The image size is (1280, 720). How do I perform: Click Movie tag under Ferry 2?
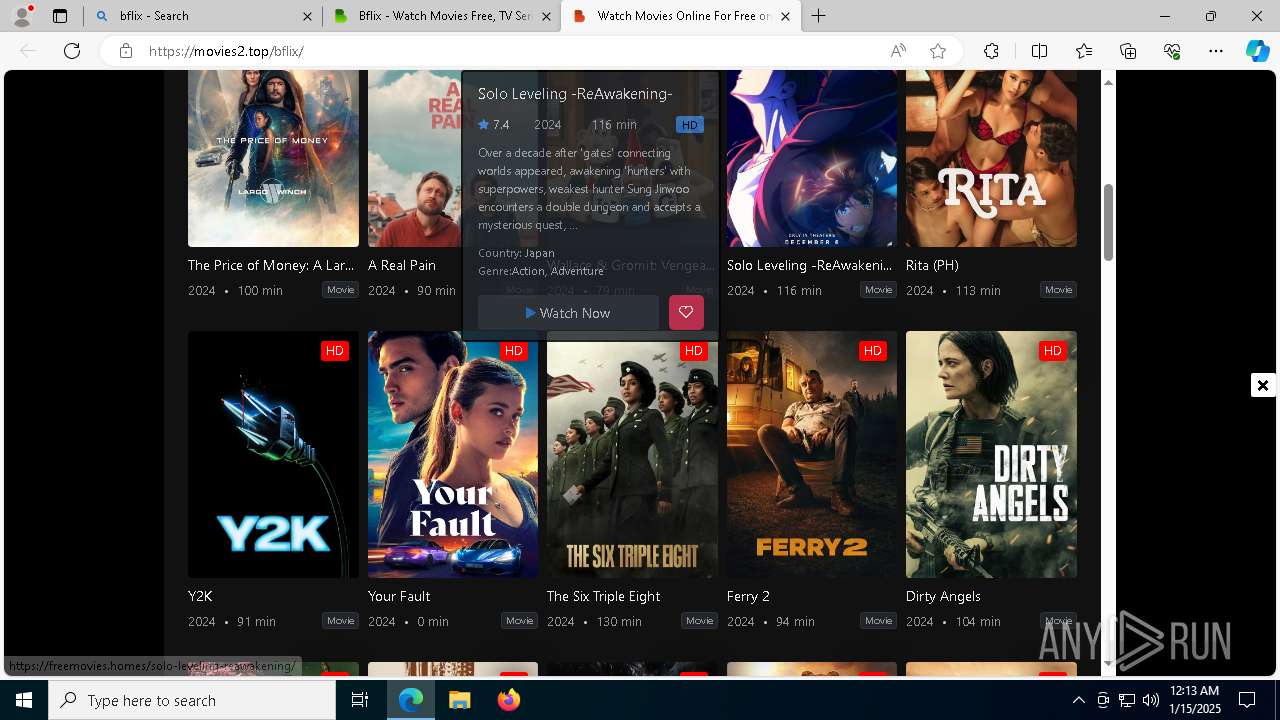(x=878, y=621)
